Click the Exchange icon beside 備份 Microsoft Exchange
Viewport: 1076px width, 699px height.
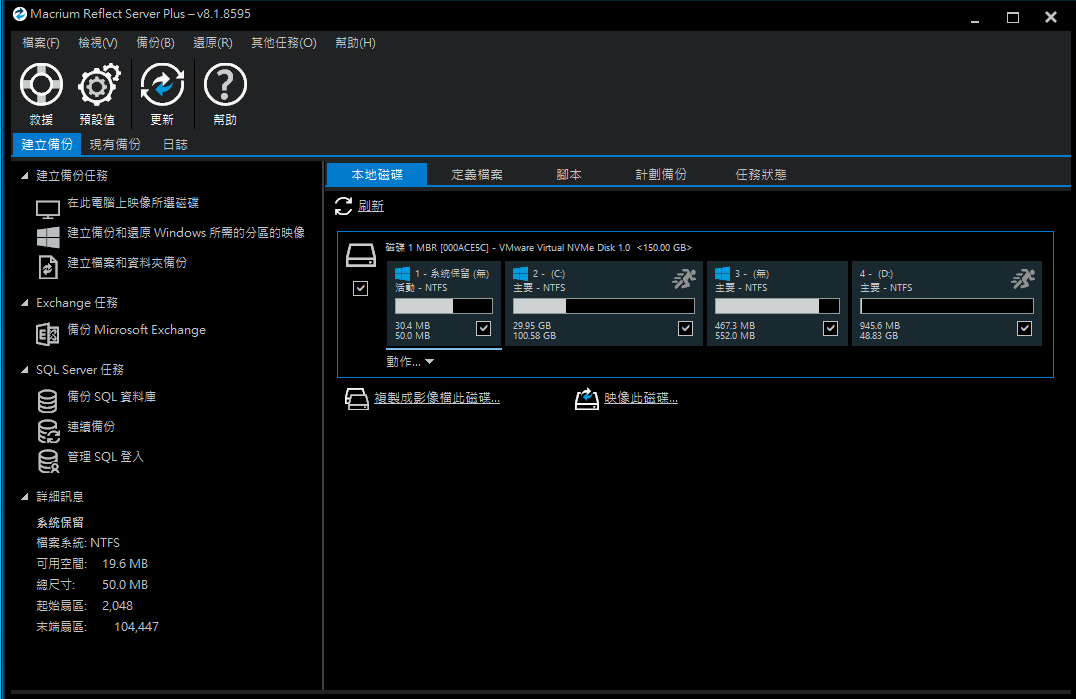point(47,334)
